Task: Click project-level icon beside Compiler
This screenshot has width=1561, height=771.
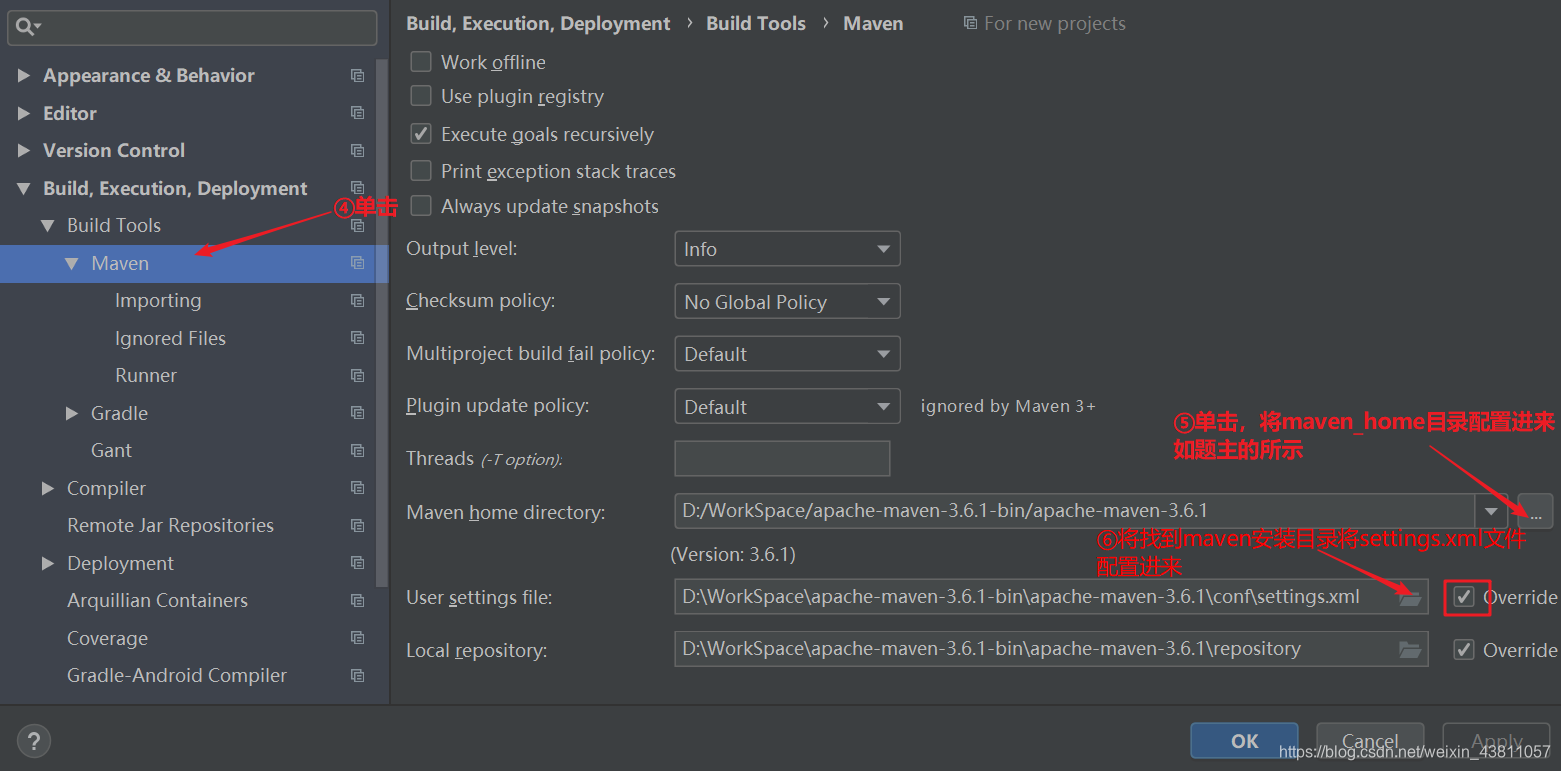Action: (357, 488)
